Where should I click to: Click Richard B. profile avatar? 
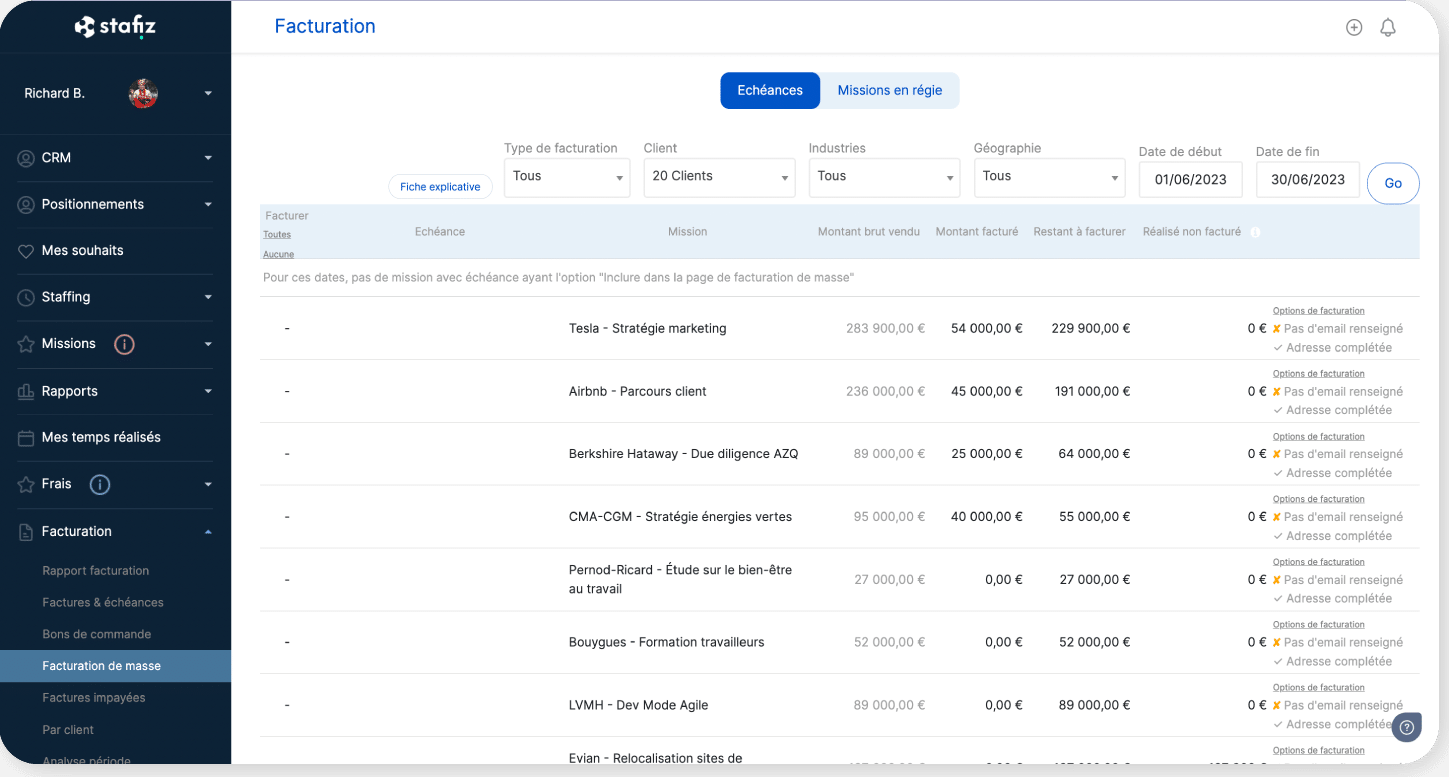tap(144, 93)
